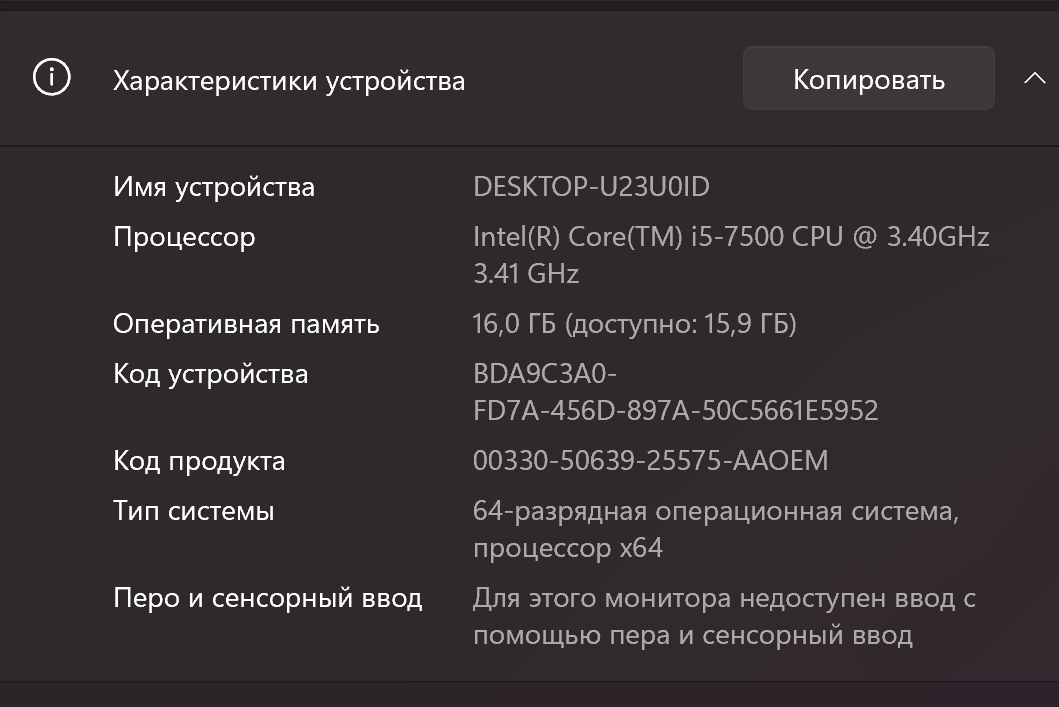Click the Процессор label
1059x707 pixels.
pos(184,237)
